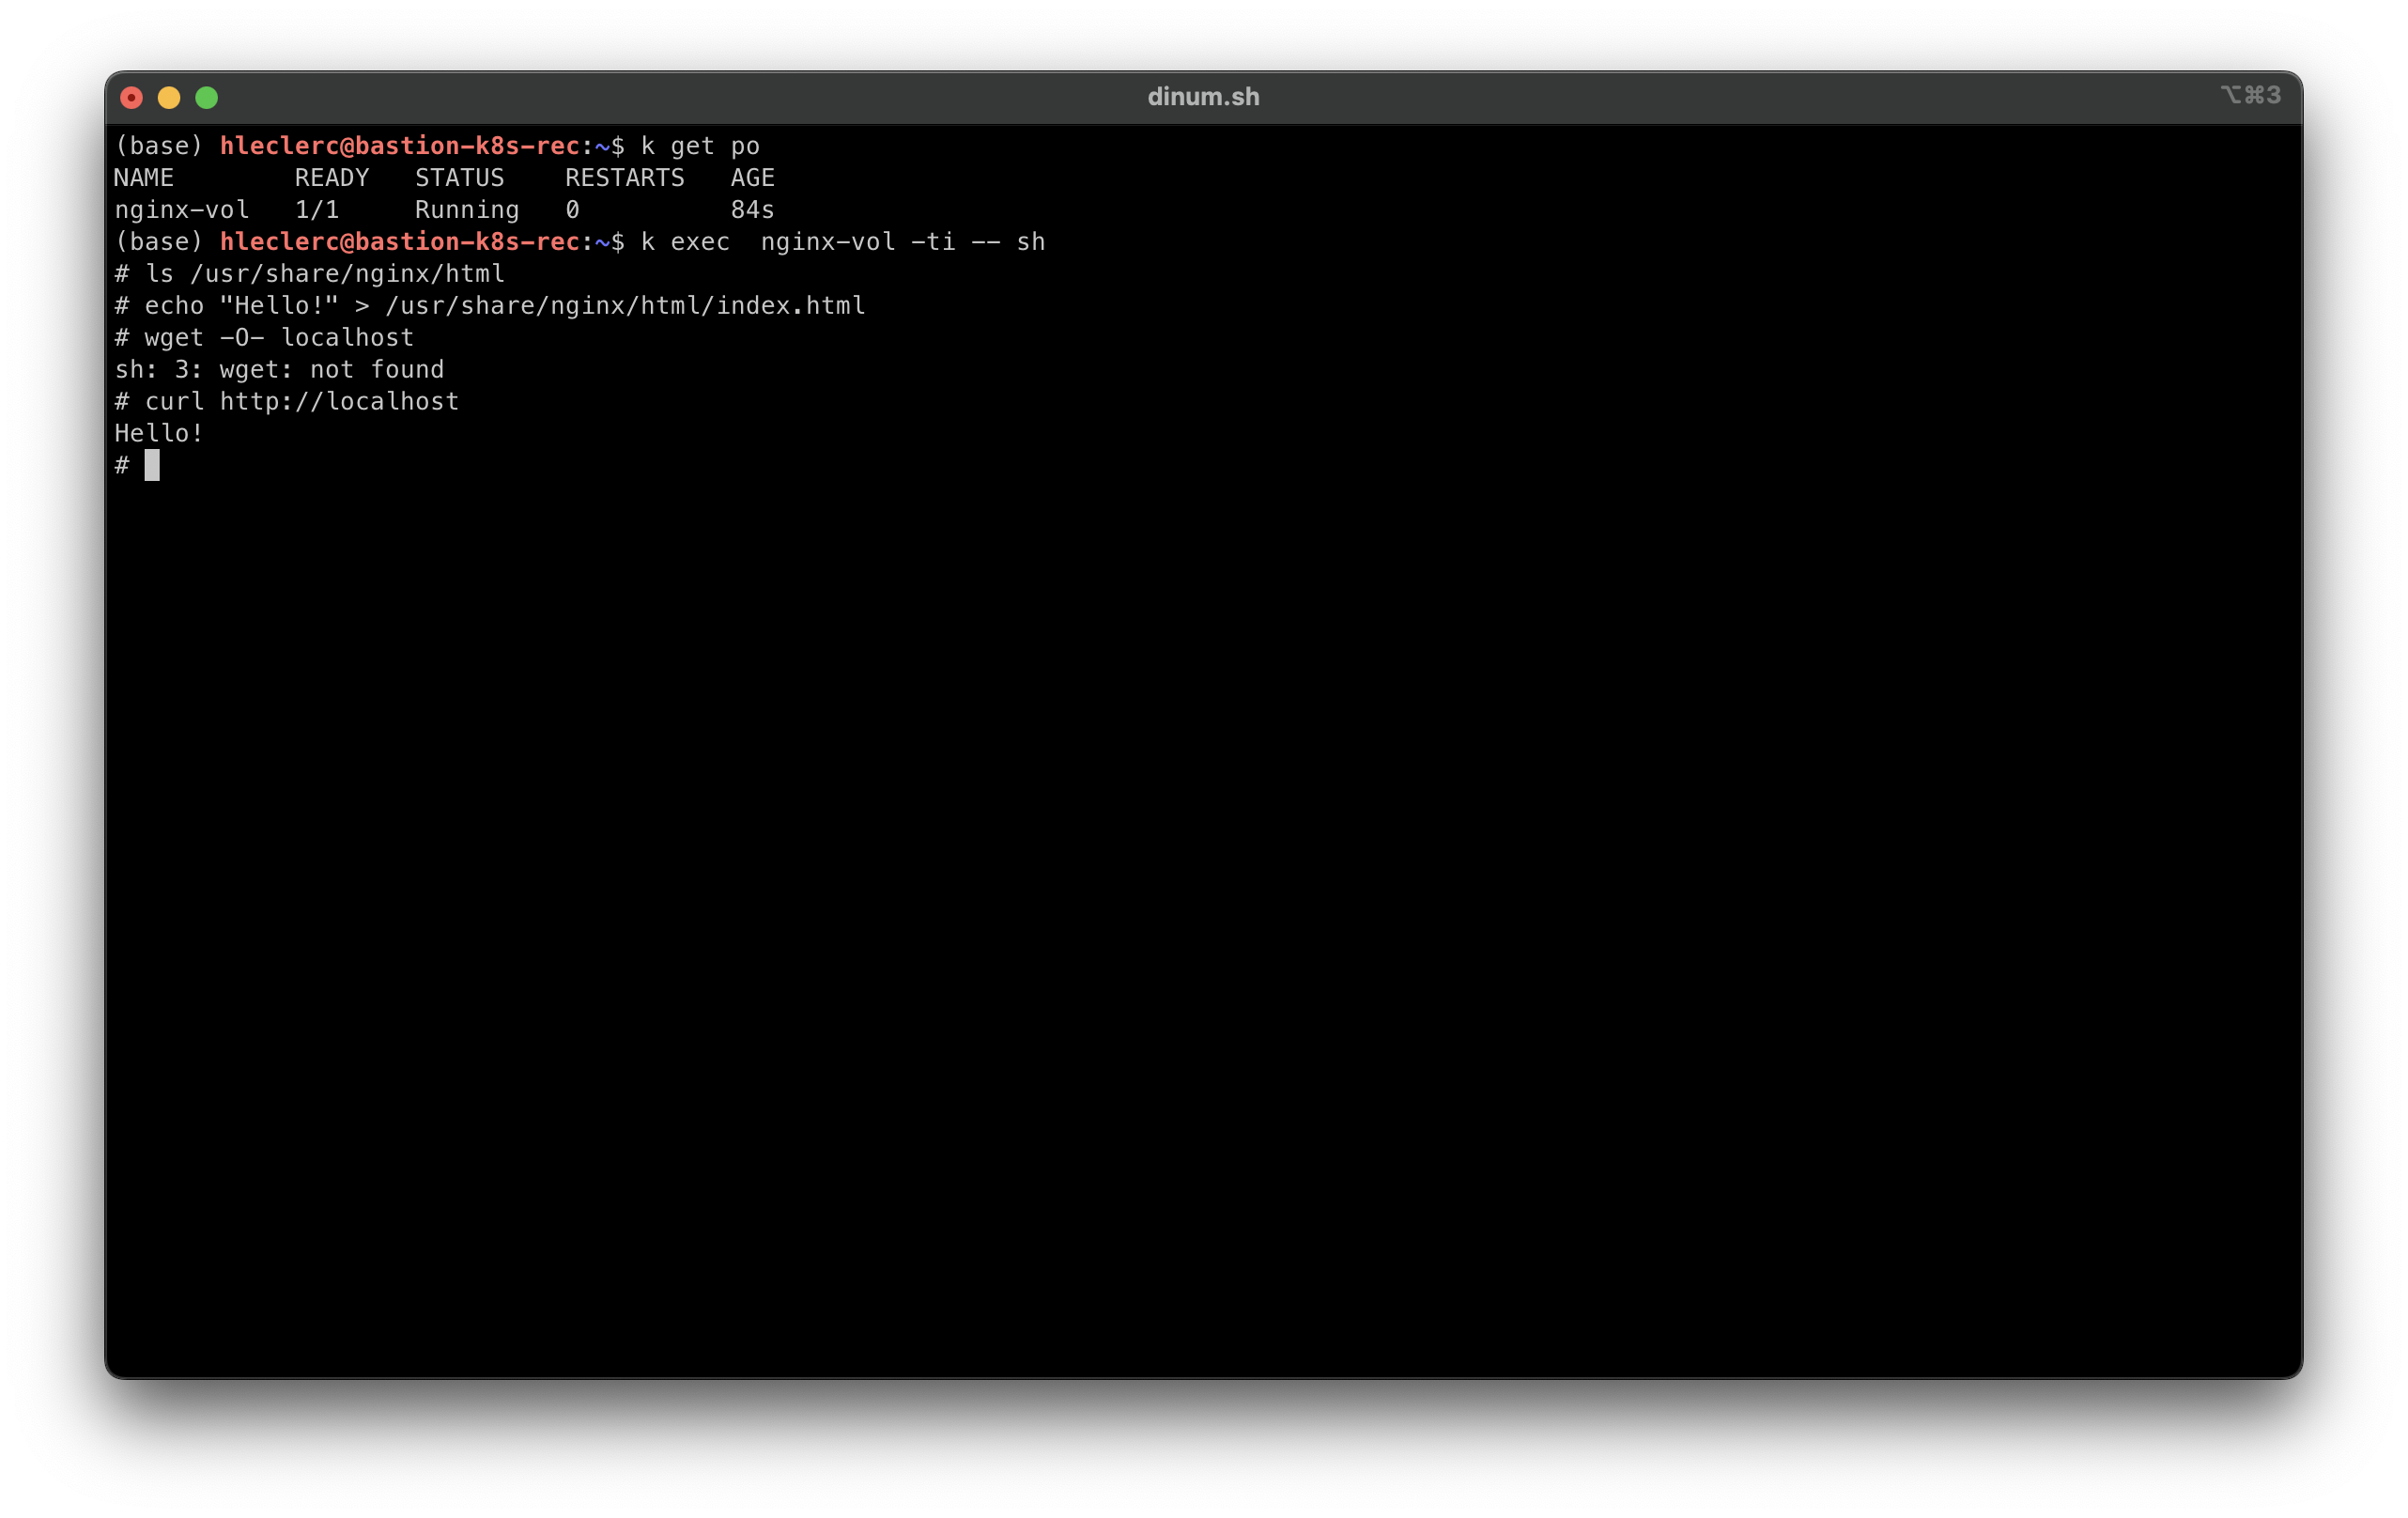Click the 'k get po' command text
This screenshot has height=1518, width=2408.
(x=699, y=145)
